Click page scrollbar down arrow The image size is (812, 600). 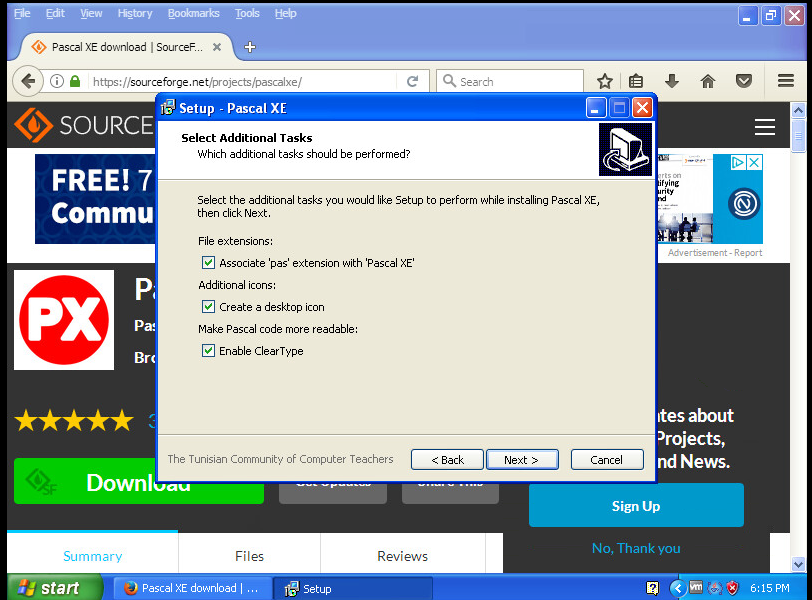tap(798, 564)
